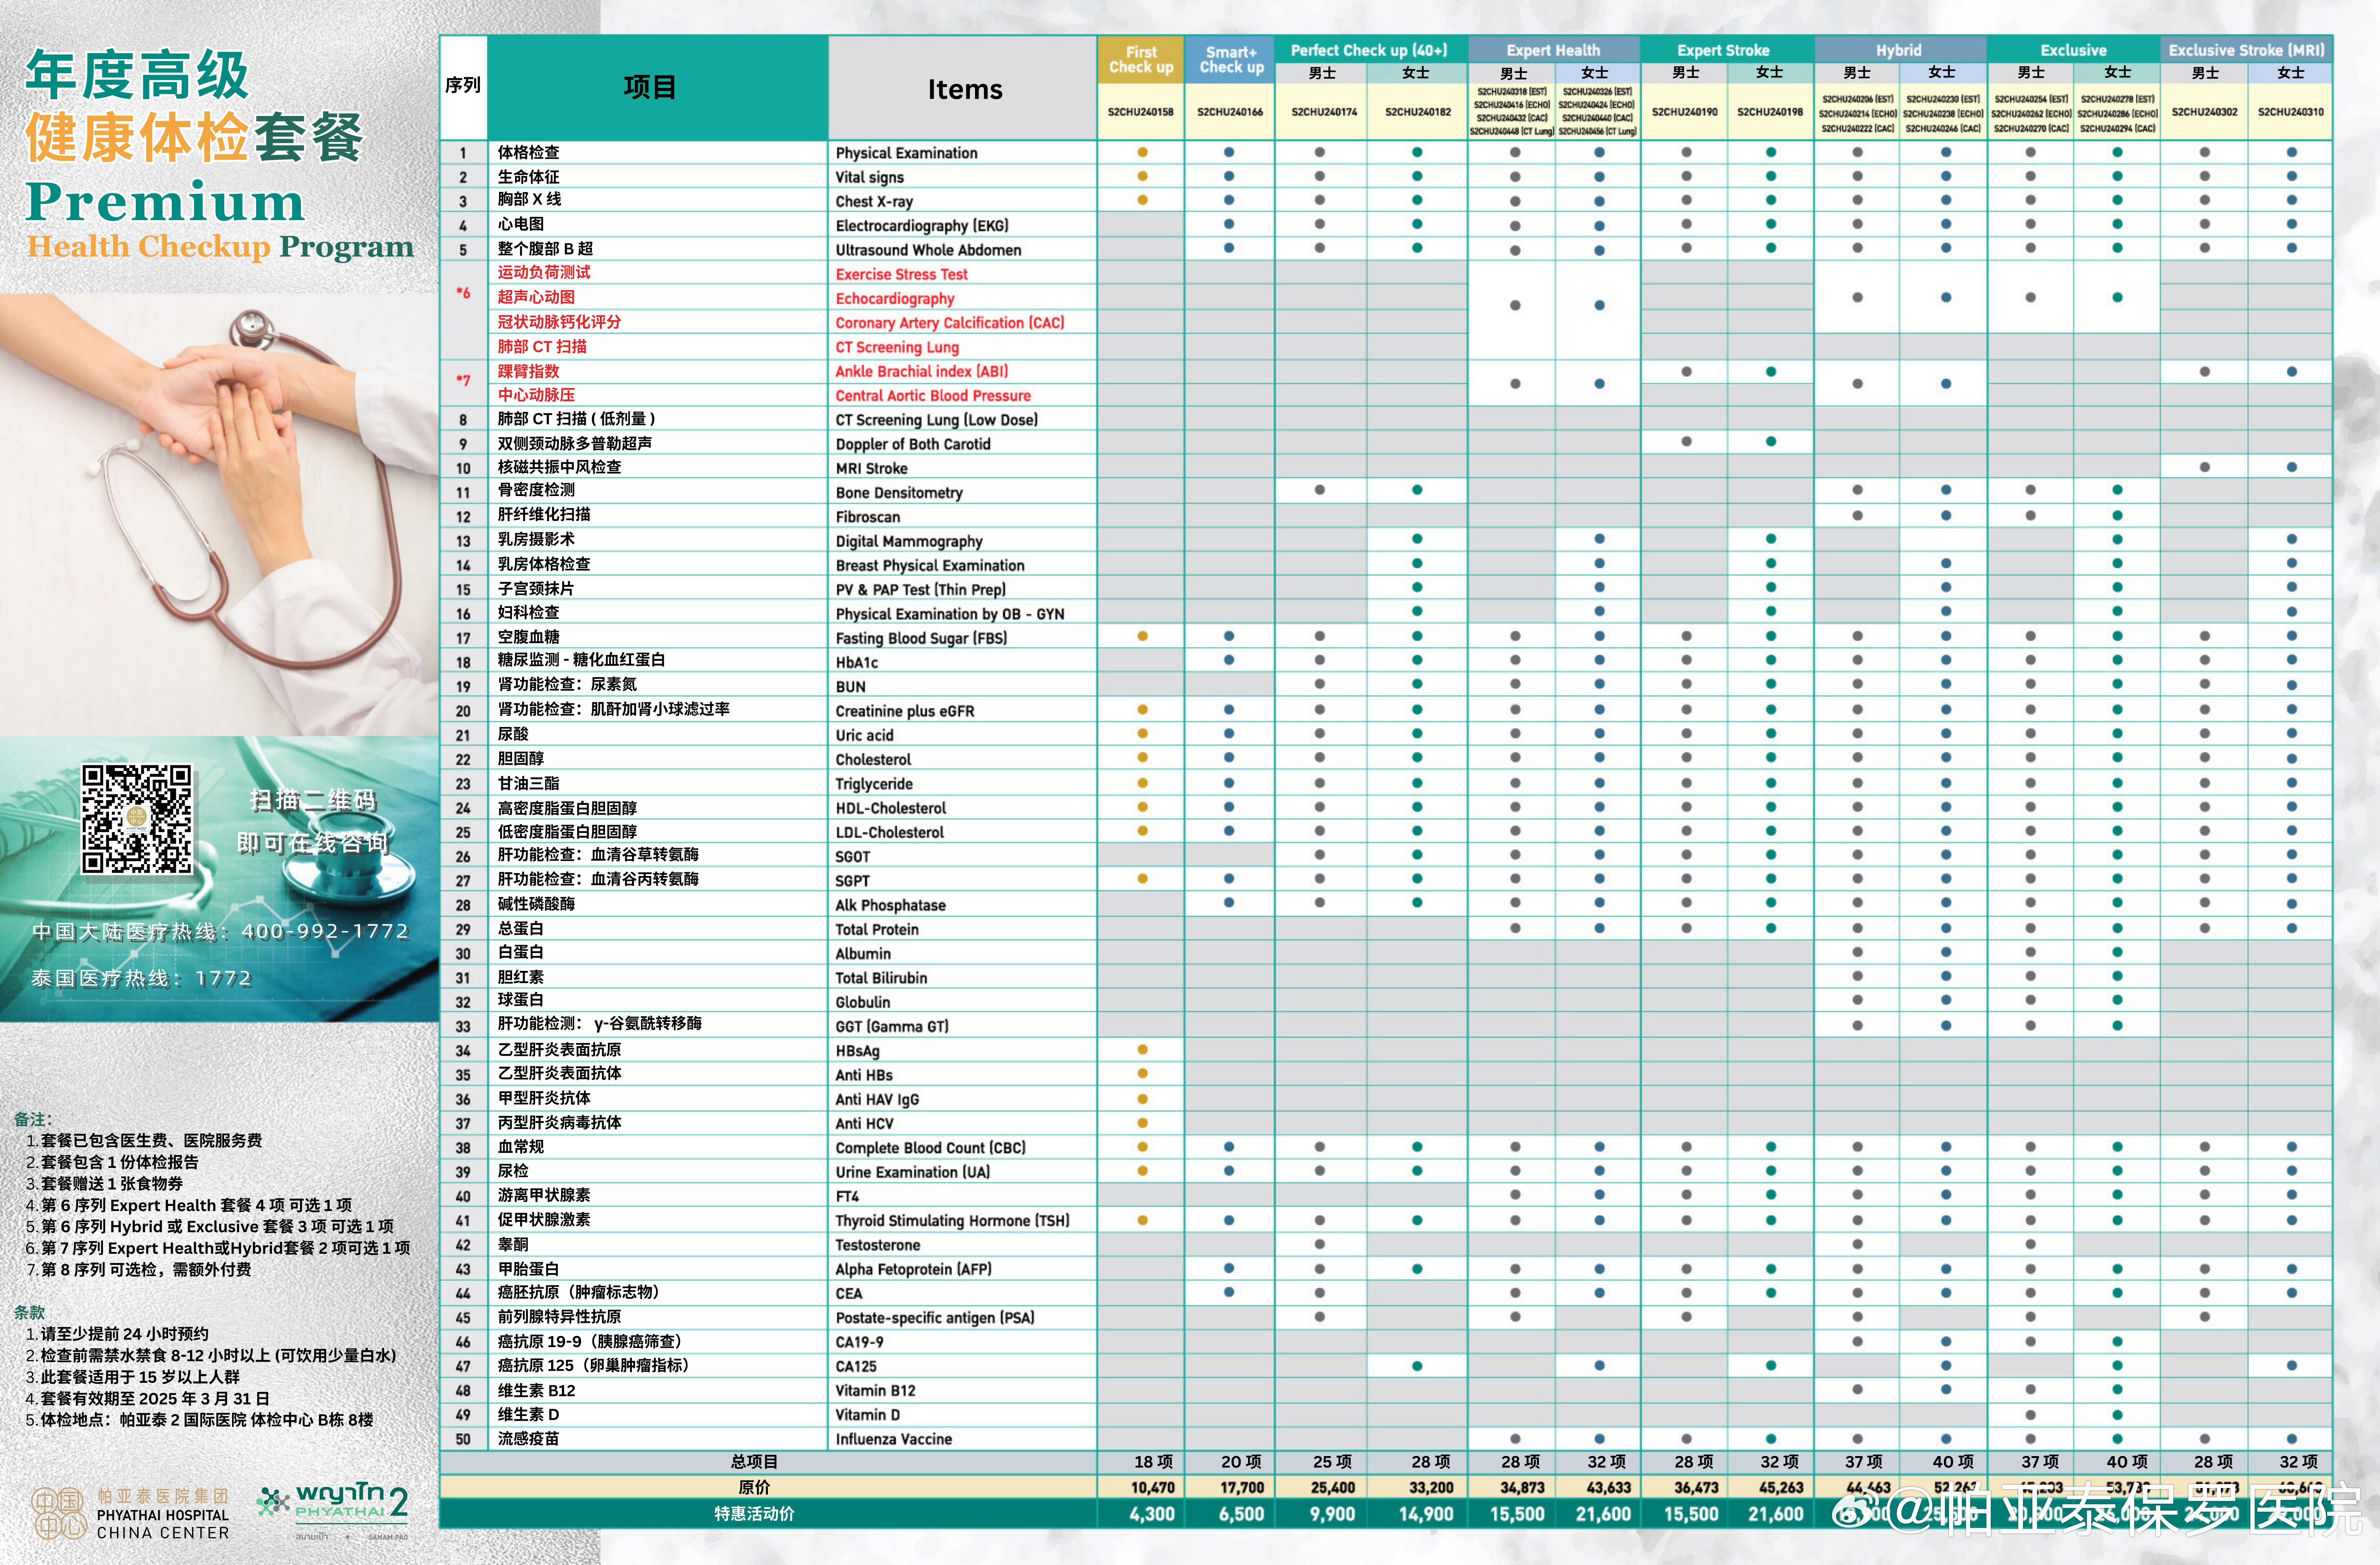This screenshot has height=1565, width=2380.
Task: Select the 'Exclusive' package header
Action: pos(2073,50)
